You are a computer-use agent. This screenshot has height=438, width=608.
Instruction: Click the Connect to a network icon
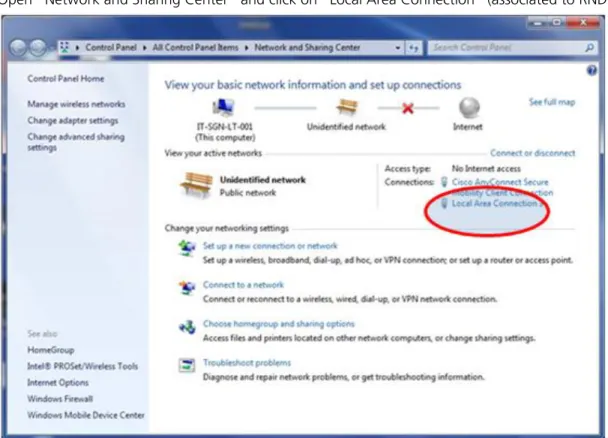click(x=187, y=287)
